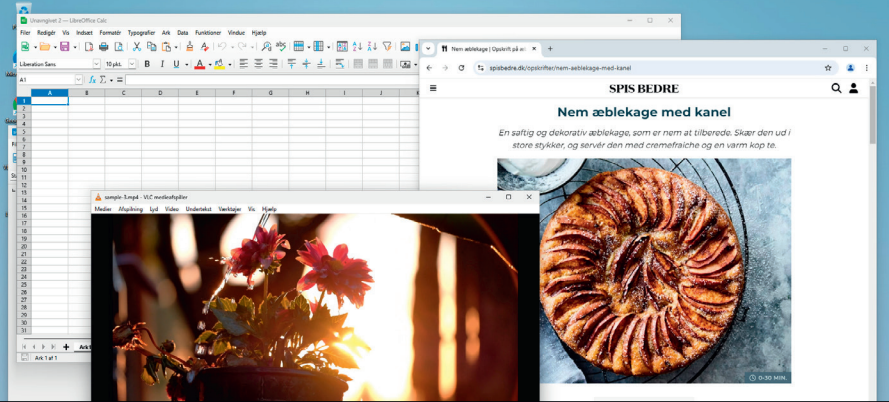The width and height of the screenshot is (889, 402).
Task: Toggle Bold formatting in Calc
Action: [147, 64]
